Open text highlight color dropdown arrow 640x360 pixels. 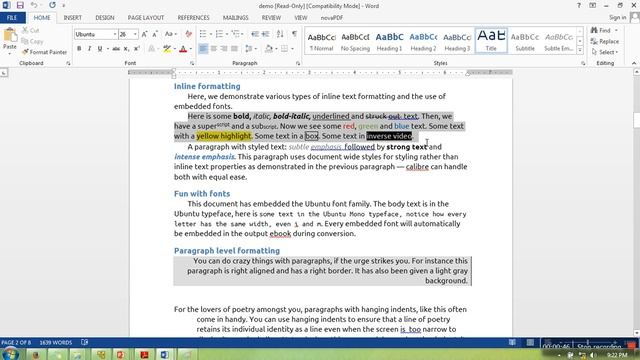[174, 49]
